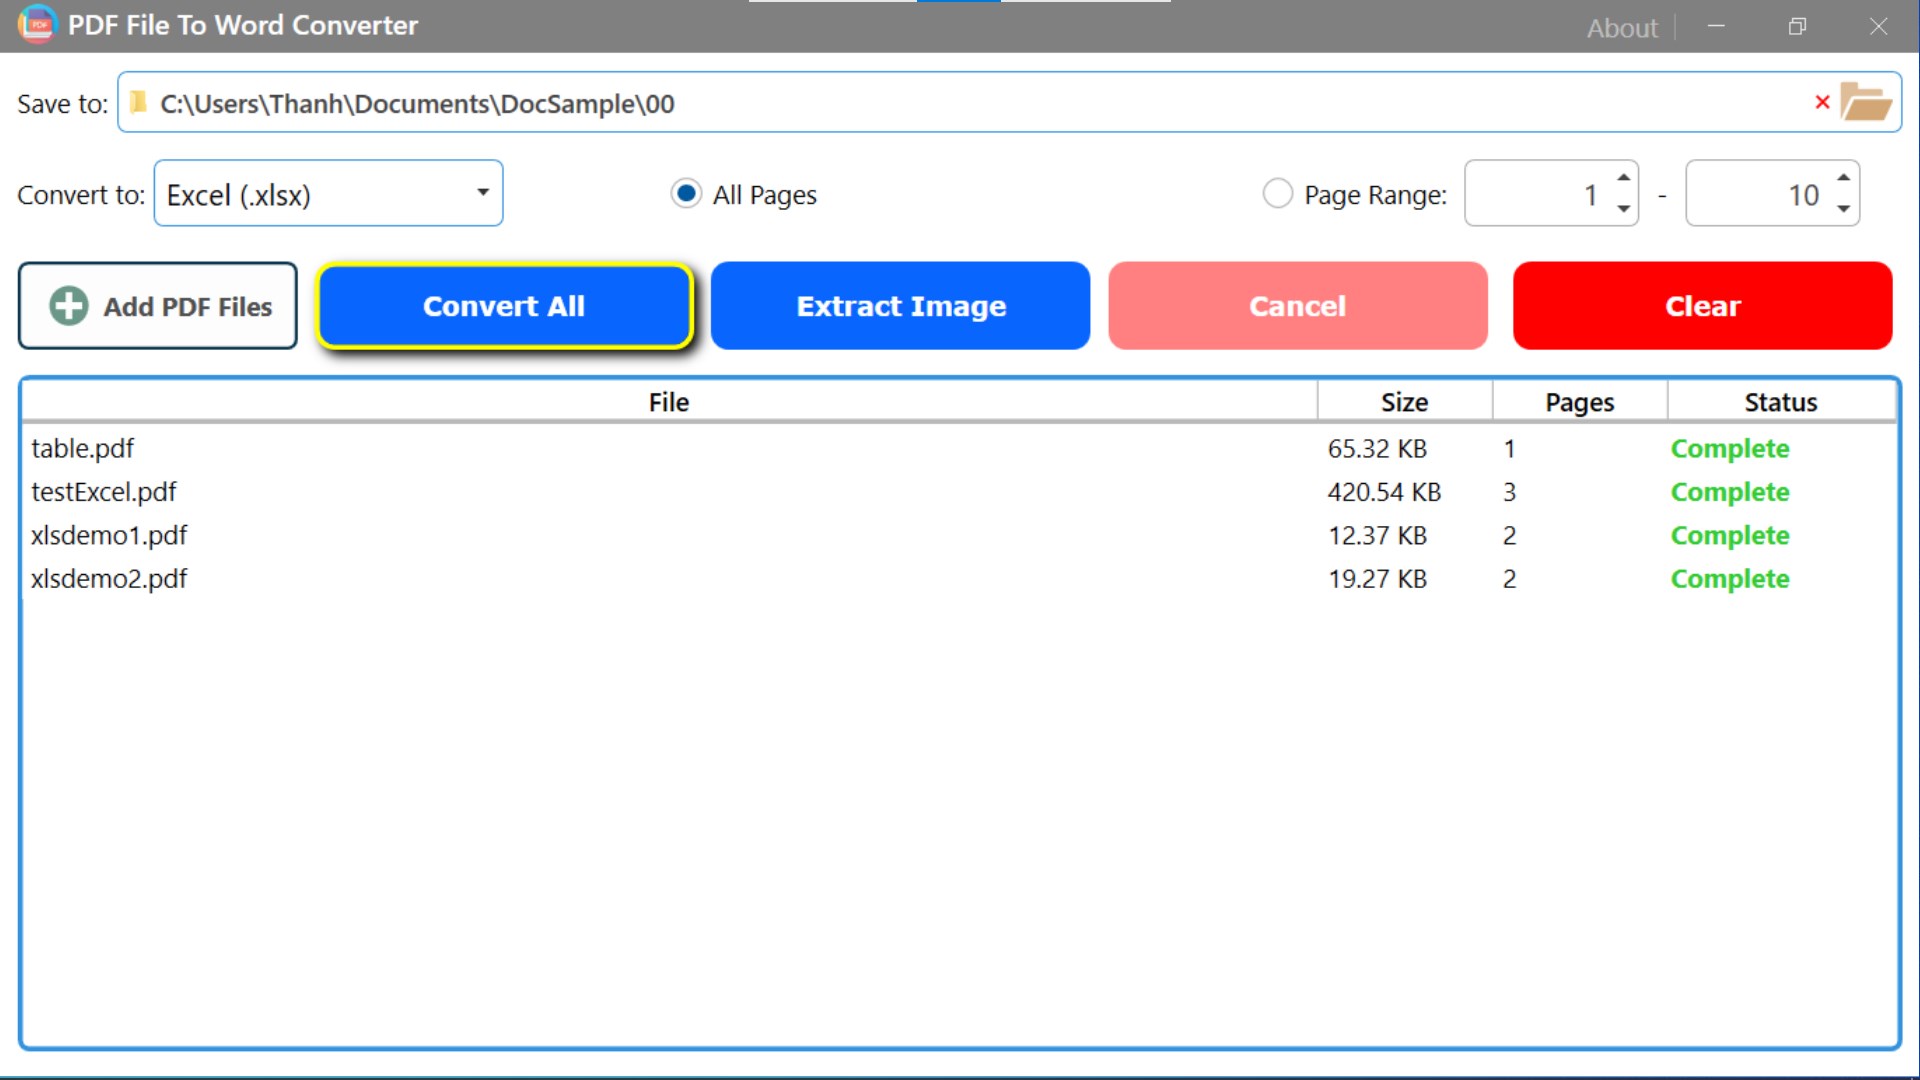
Task: Select the All Pages radio button
Action: pos(686,193)
